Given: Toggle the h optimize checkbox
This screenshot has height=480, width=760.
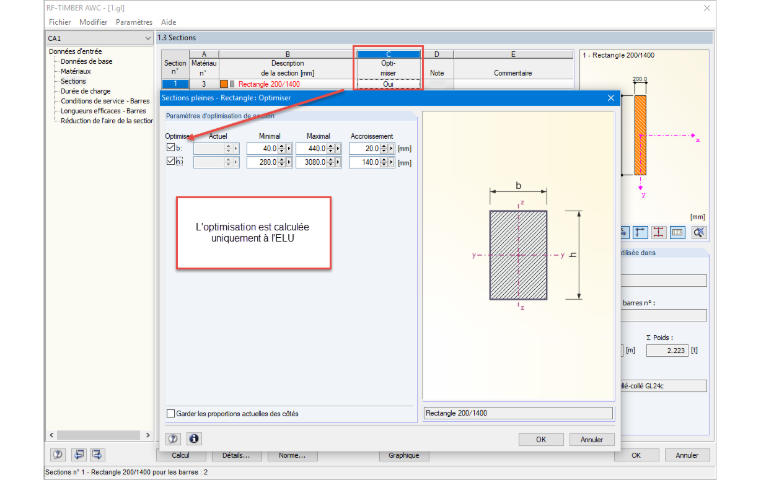Looking at the screenshot, I should (170, 161).
